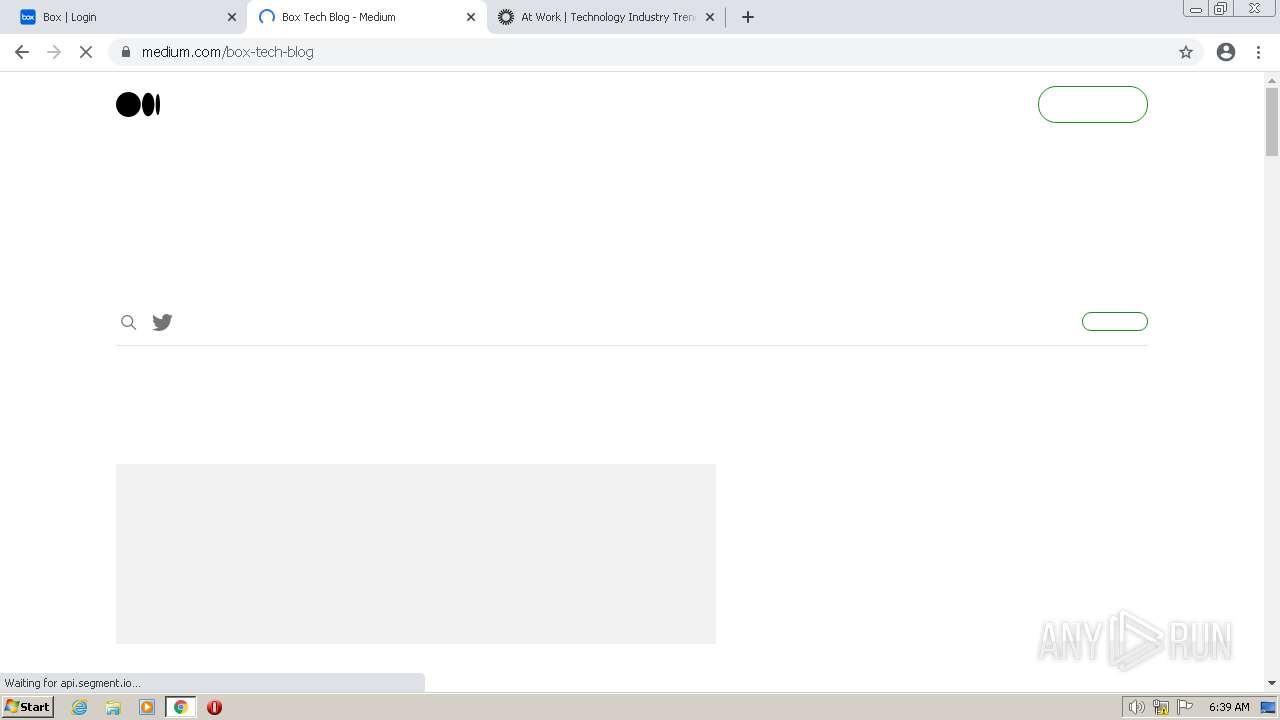The width and height of the screenshot is (1280, 720).
Task: Open the volume speaker tray icon
Action: coord(1137,707)
